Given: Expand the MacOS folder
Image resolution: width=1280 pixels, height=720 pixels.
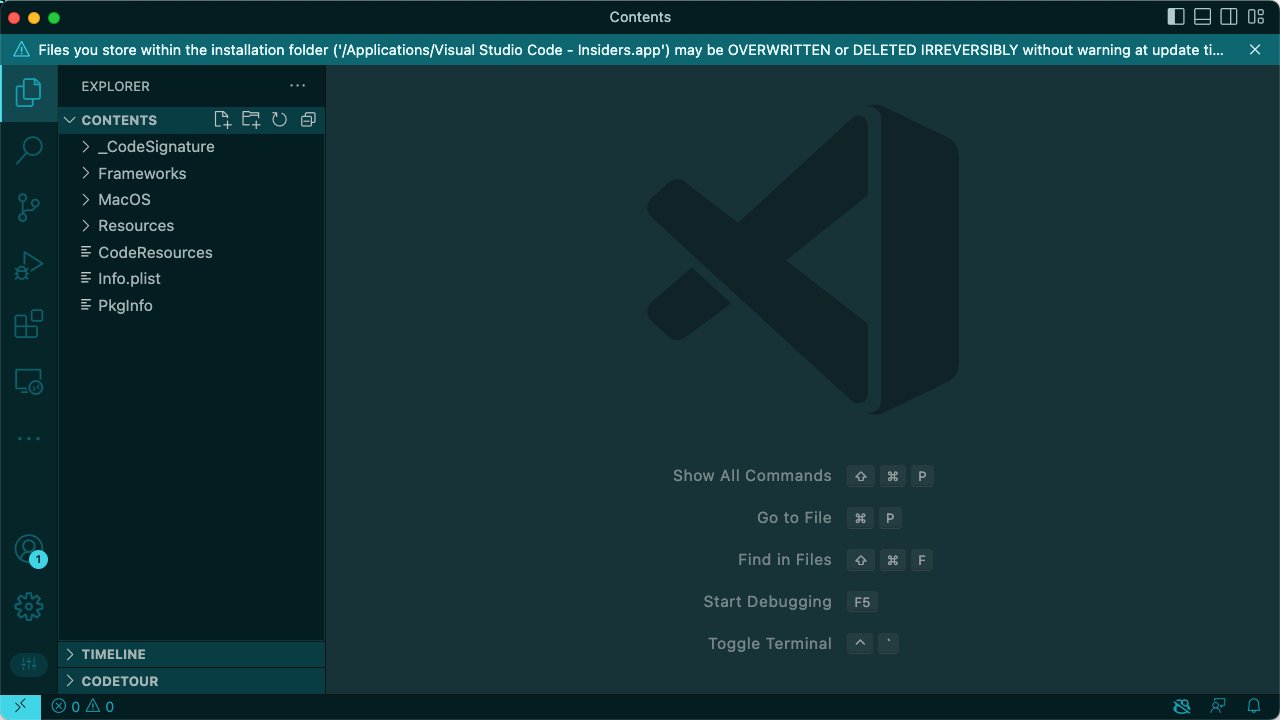Looking at the screenshot, I should tap(191, 199).
